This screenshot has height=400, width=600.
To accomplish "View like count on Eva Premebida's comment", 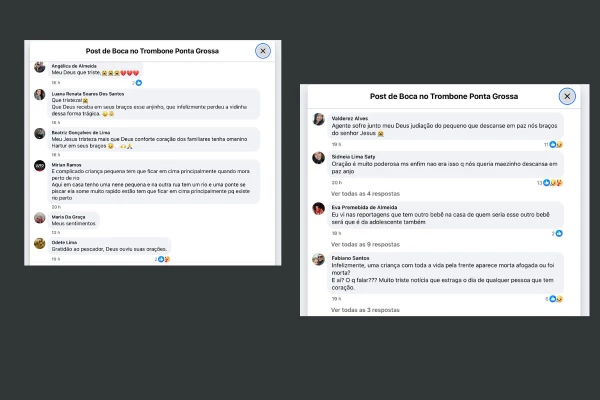I will [x=557, y=233].
